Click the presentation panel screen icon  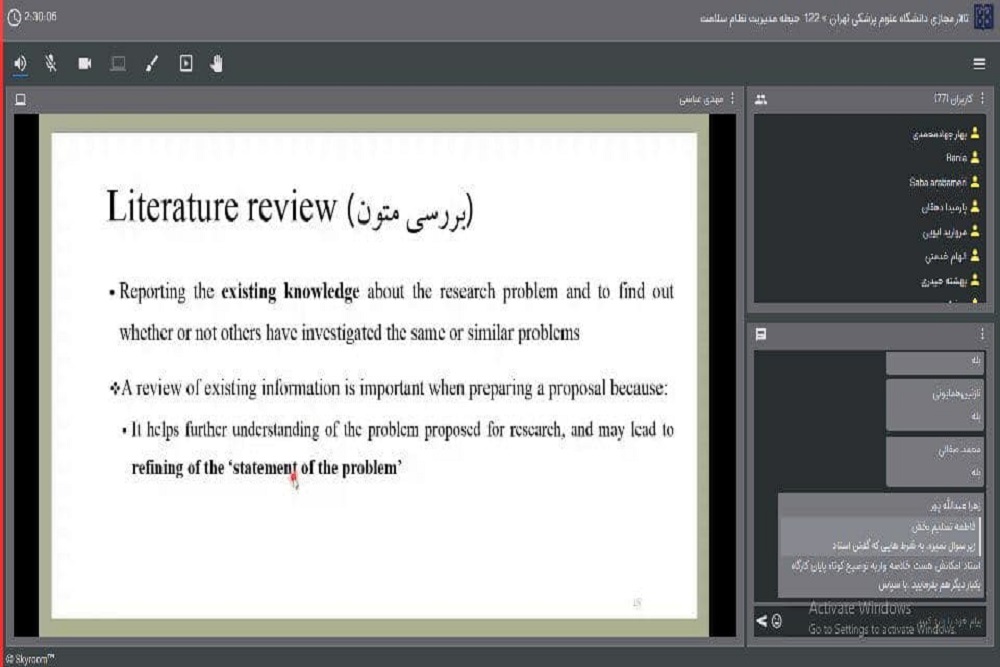pyautogui.click(x=20, y=99)
